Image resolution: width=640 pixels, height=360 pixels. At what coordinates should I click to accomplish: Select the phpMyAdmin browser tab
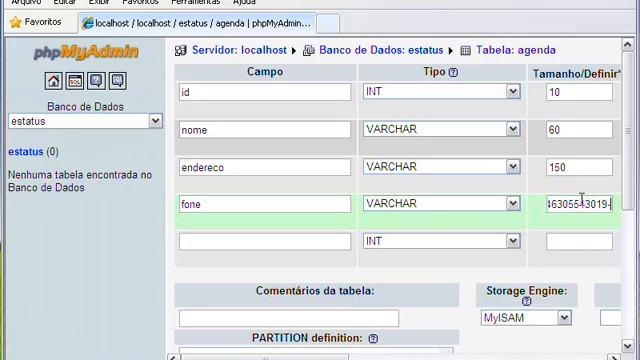[x=197, y=23]
